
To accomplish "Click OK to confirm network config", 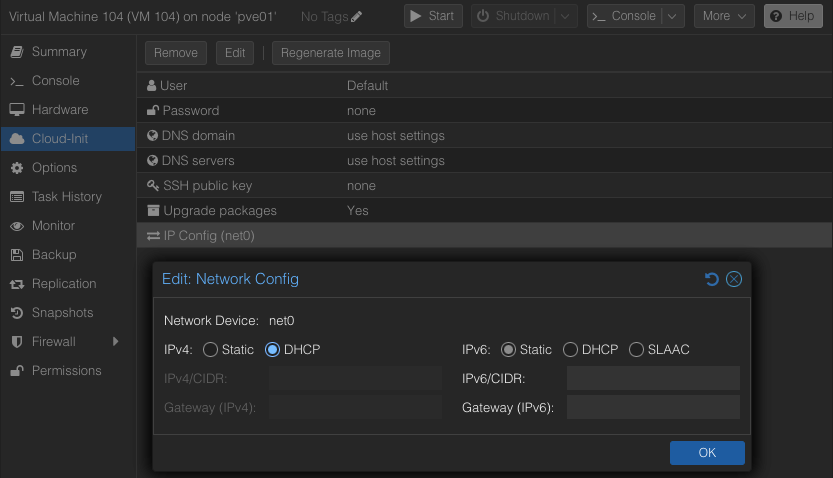I will (707, 453).
